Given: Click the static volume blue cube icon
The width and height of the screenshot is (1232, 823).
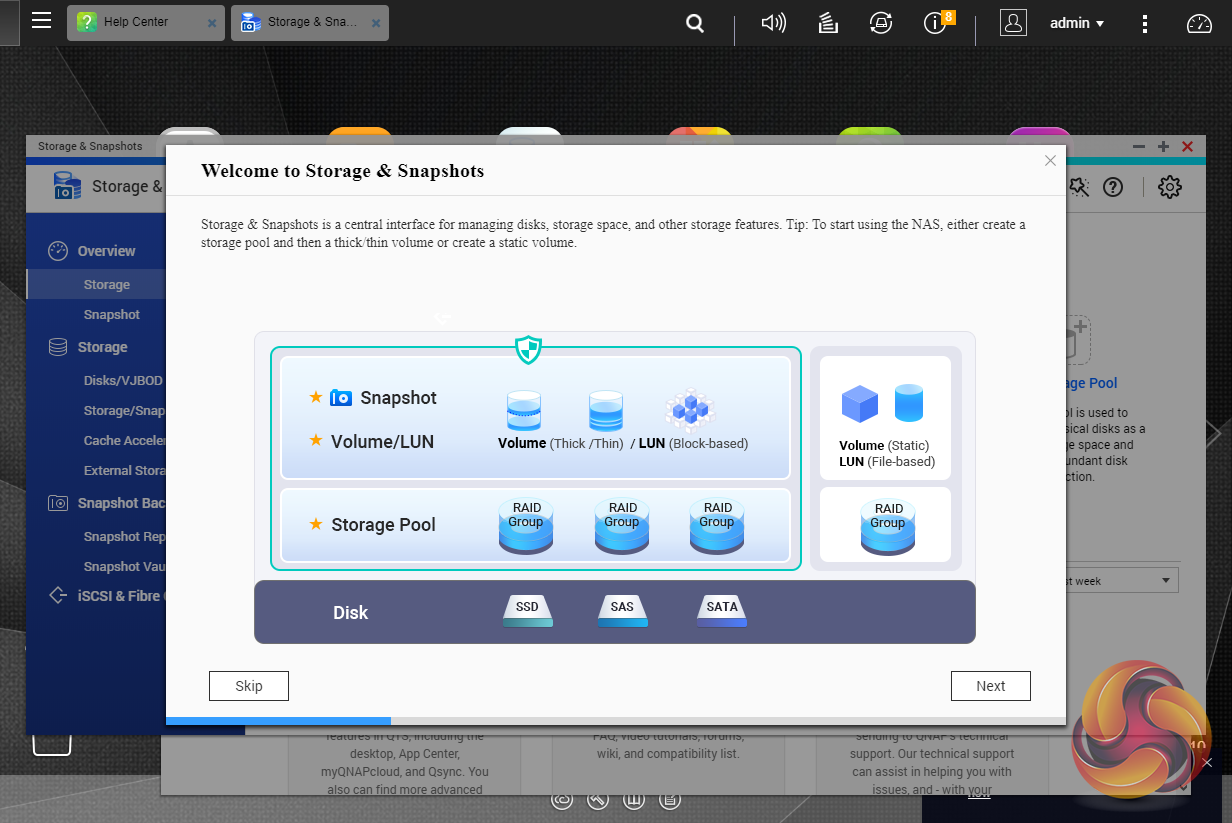Looking at the screenshot, I should pos(860,404).
